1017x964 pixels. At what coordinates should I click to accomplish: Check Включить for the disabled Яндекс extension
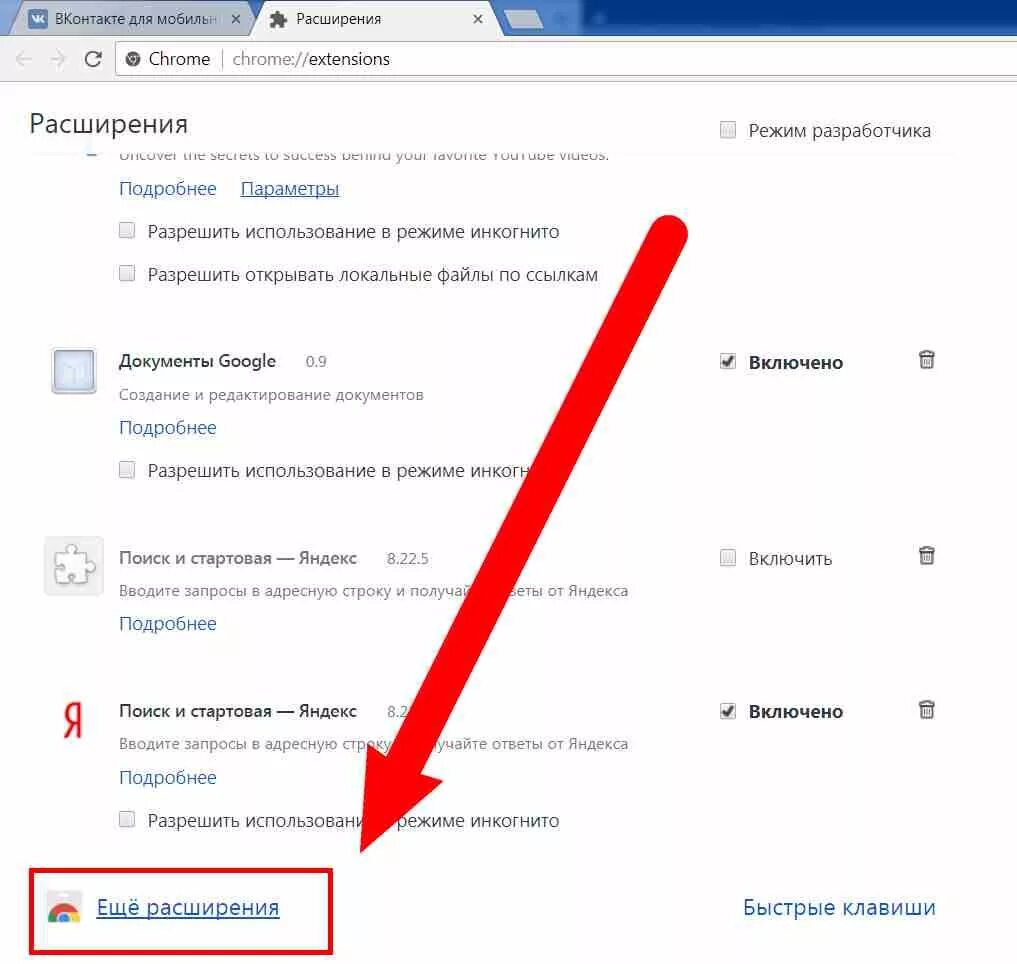(x=728, y=557)
